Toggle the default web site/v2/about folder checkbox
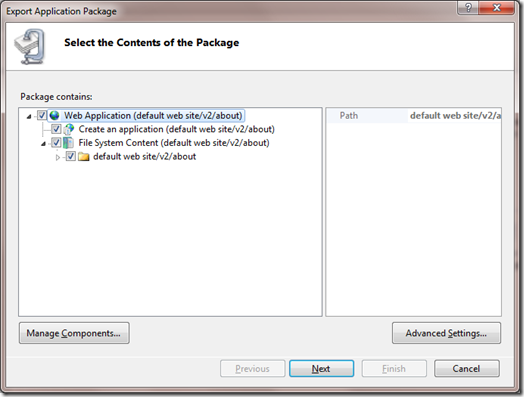524x397 pixels. pos(71,156)
